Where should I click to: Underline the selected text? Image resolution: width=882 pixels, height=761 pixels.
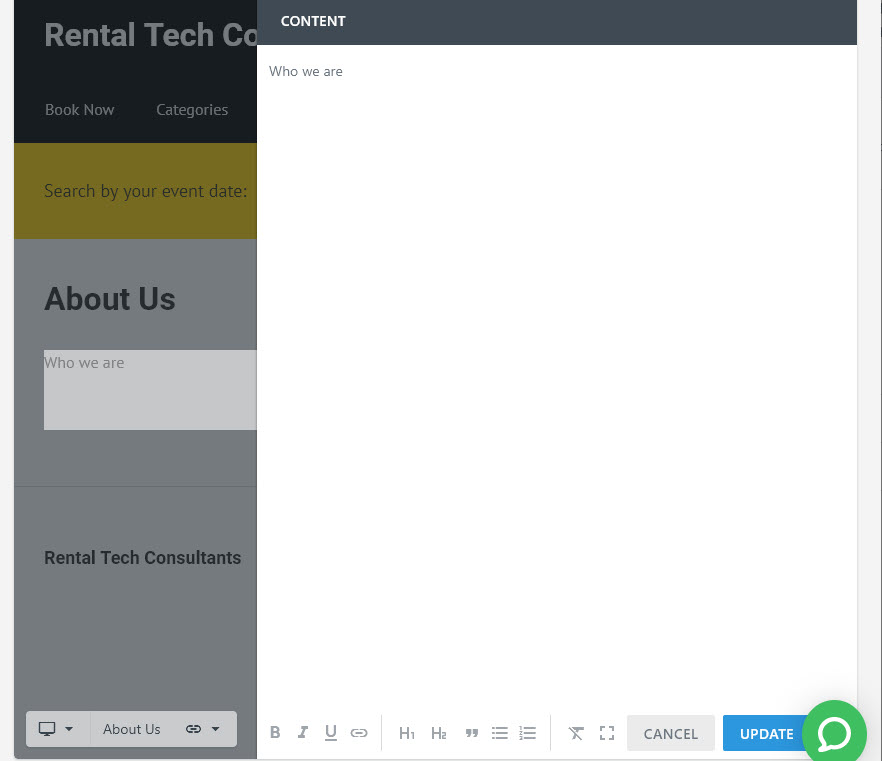pos(331,732)
